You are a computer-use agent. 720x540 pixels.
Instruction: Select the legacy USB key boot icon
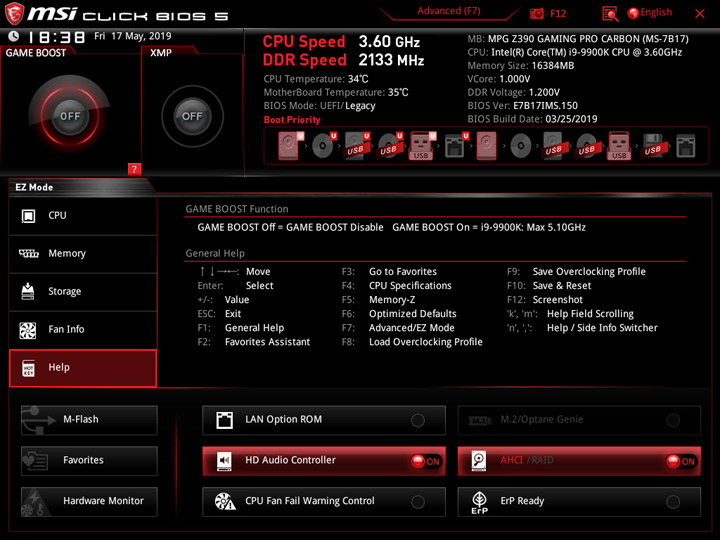click(x=619, y=146)
